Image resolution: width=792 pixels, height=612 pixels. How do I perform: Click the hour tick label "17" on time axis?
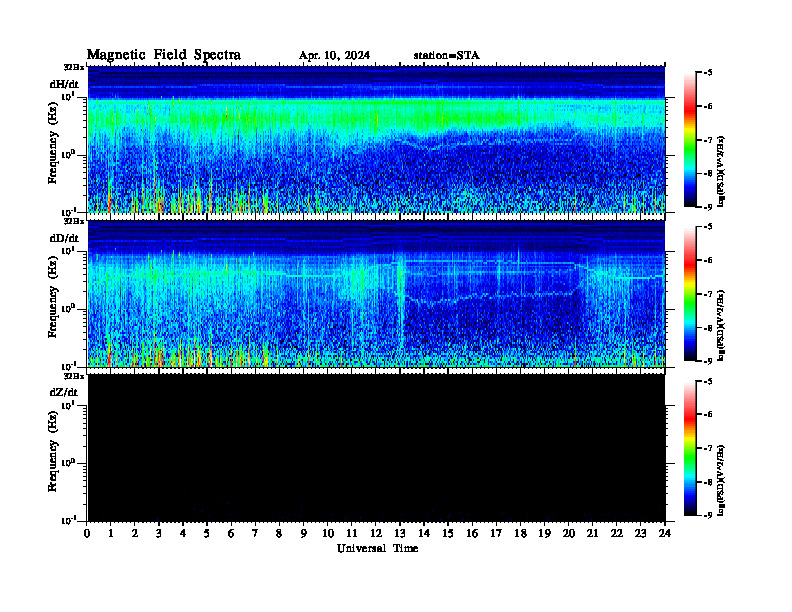496,534
